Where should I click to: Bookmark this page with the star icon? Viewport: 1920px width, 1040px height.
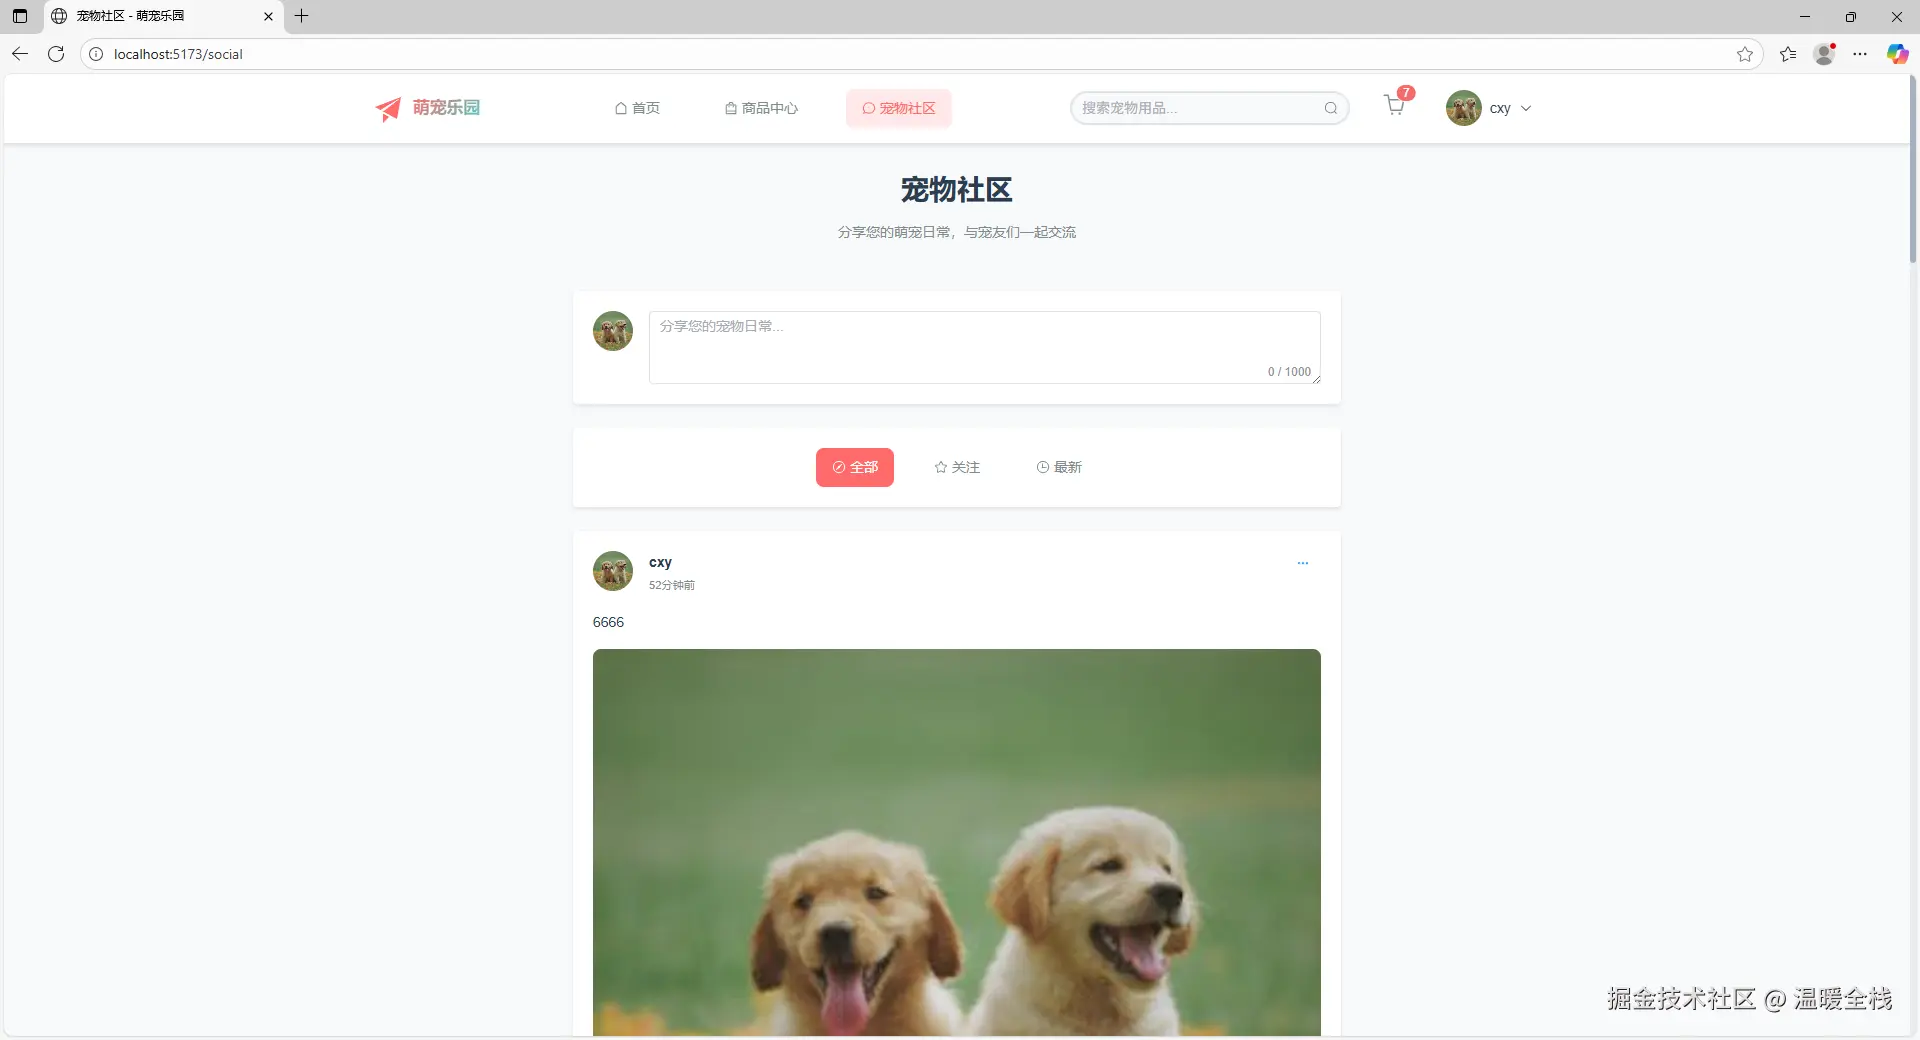tap(1745, 54)
